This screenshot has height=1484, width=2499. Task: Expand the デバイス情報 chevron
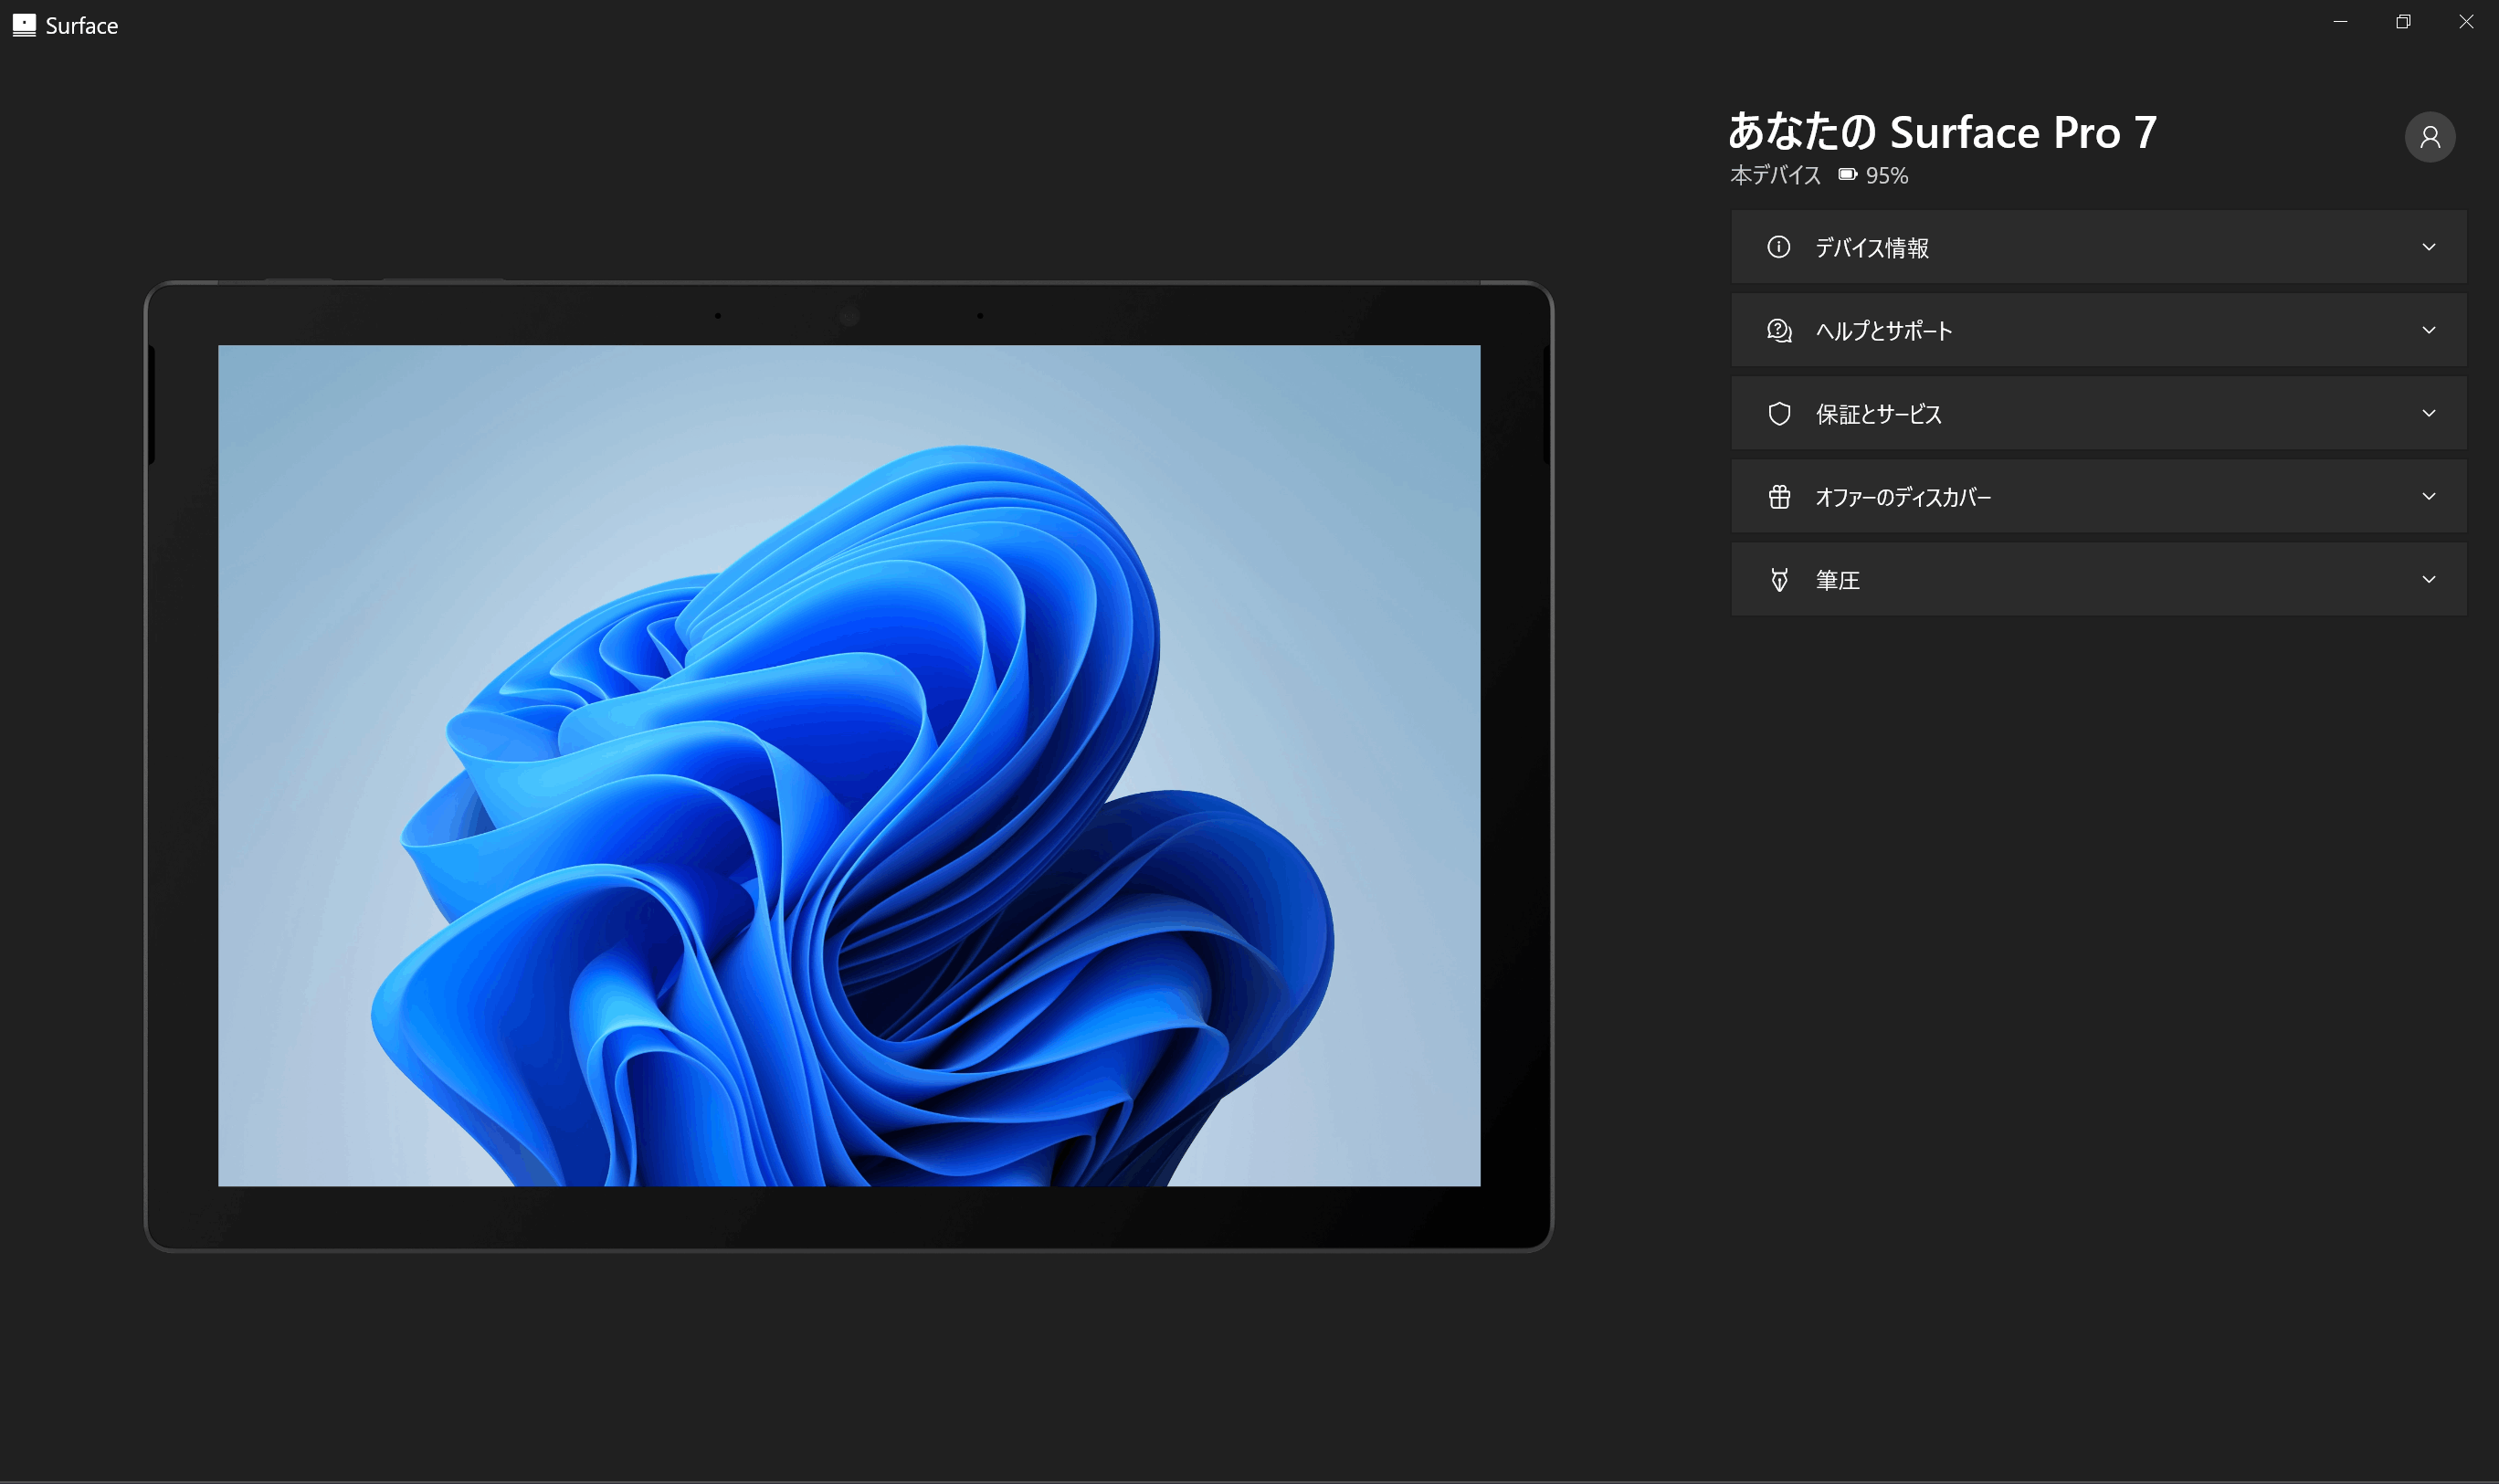coord(2428,247)
